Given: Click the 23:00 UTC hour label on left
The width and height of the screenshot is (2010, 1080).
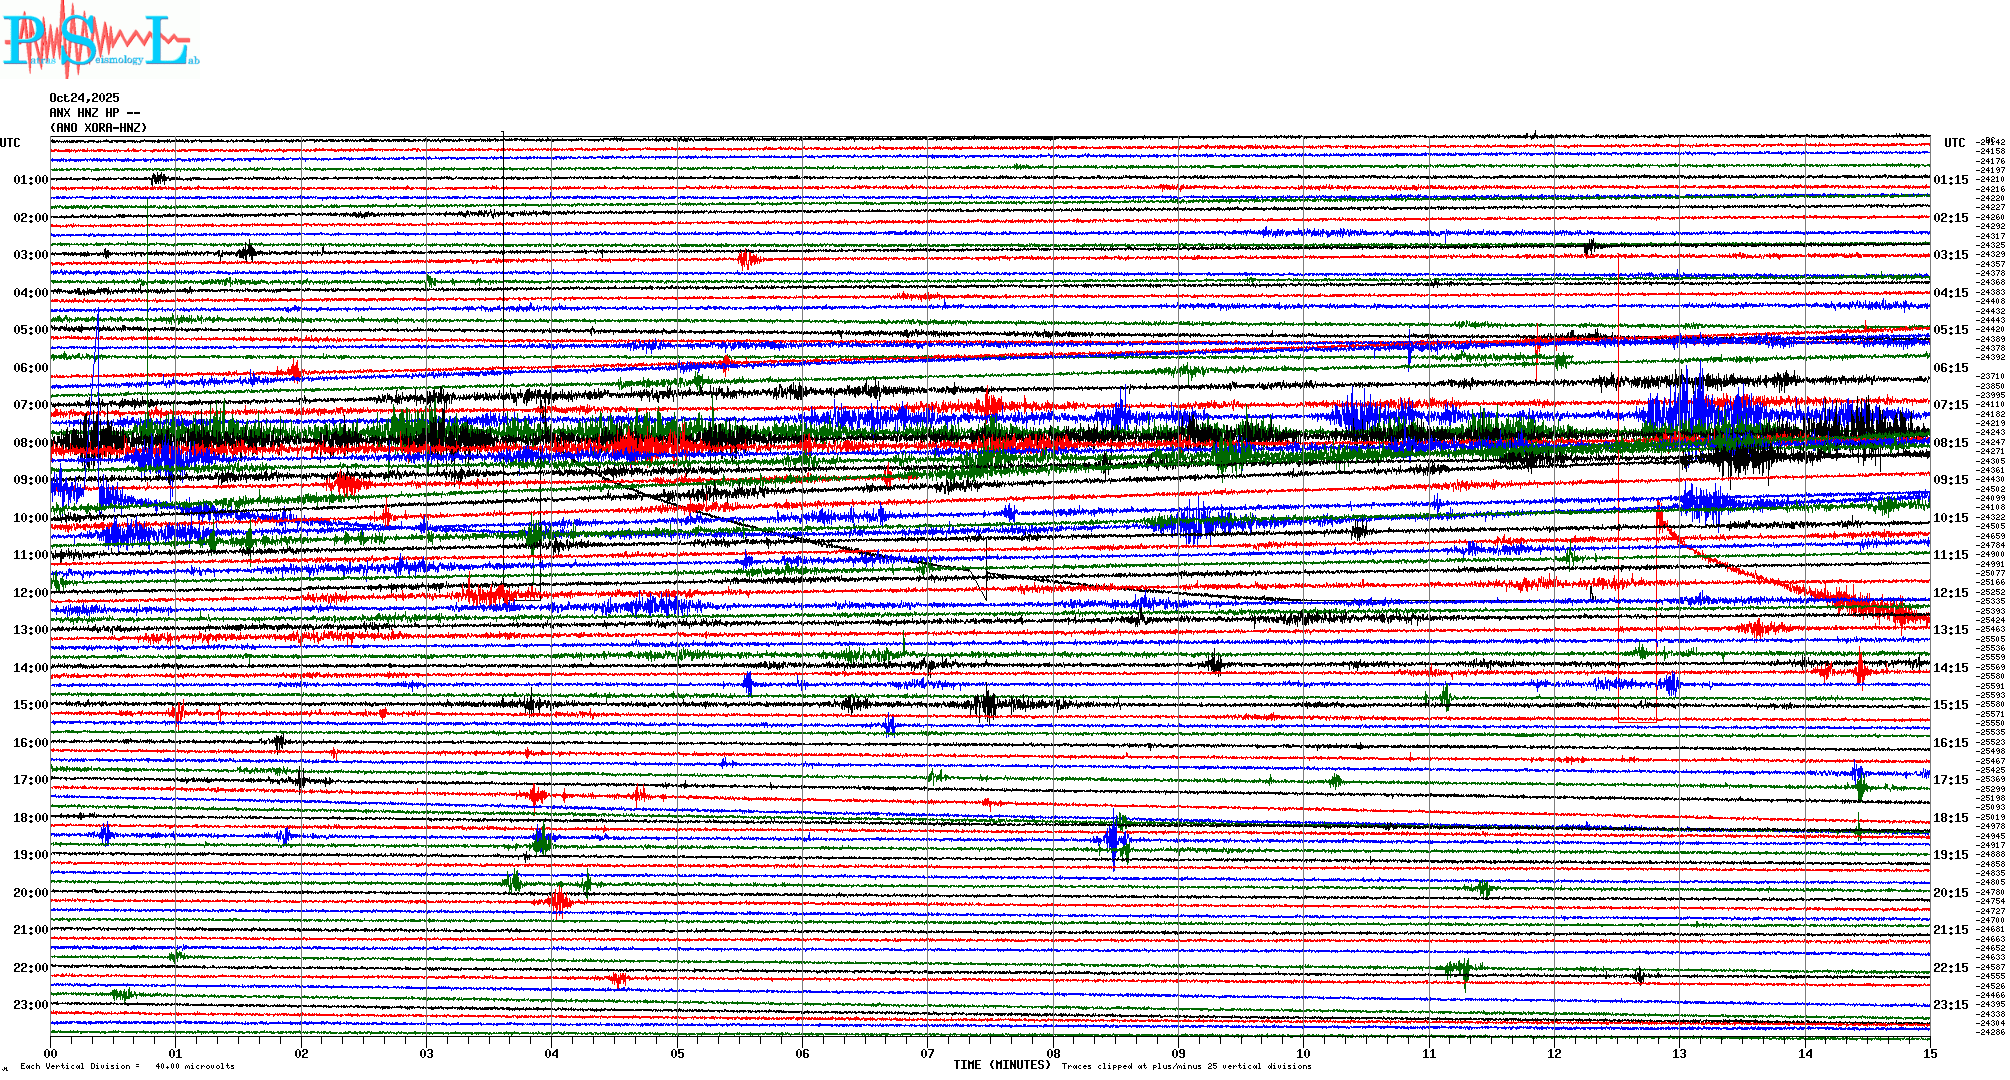Looking at the screenshot, I should click(x=30, y=1005).
